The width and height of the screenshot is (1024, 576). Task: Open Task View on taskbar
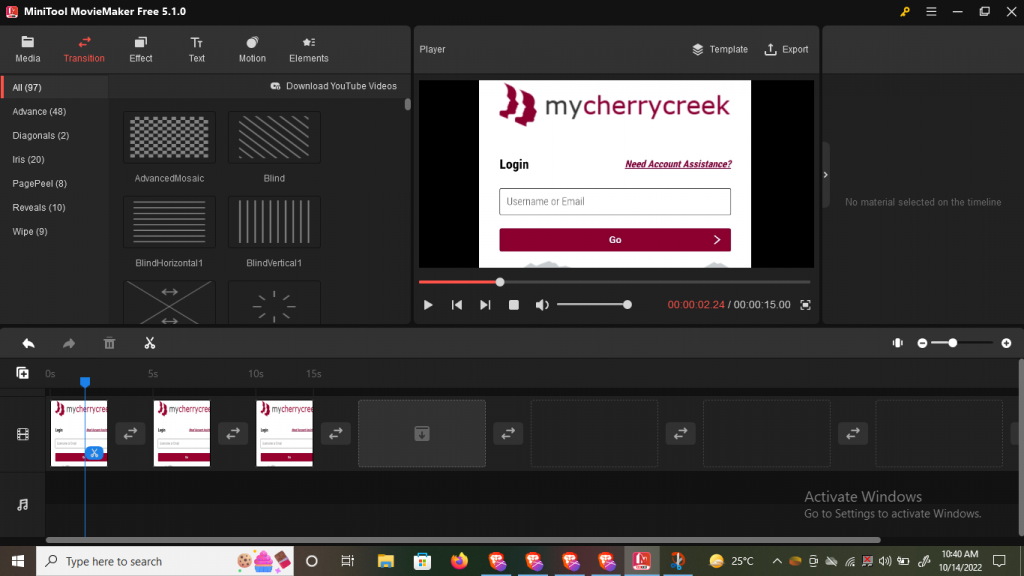347,561
